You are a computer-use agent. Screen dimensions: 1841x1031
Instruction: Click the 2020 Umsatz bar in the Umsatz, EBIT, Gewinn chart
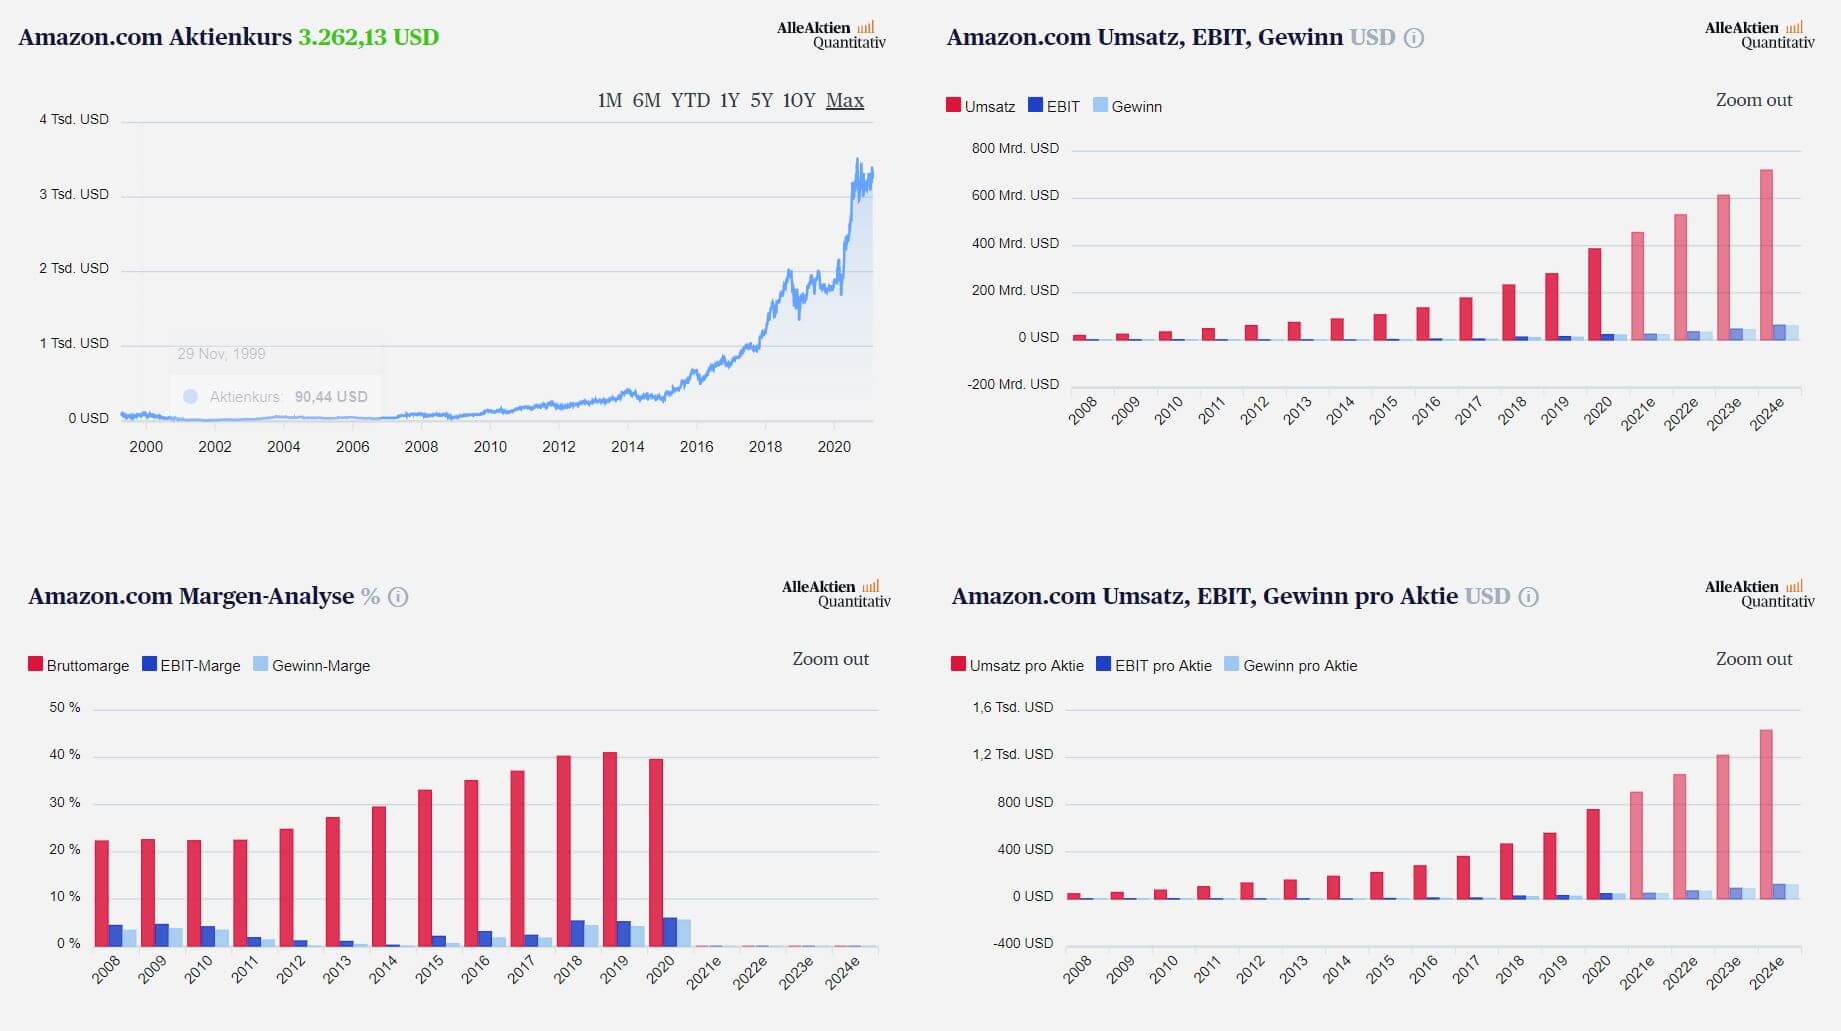[1595, 294]
